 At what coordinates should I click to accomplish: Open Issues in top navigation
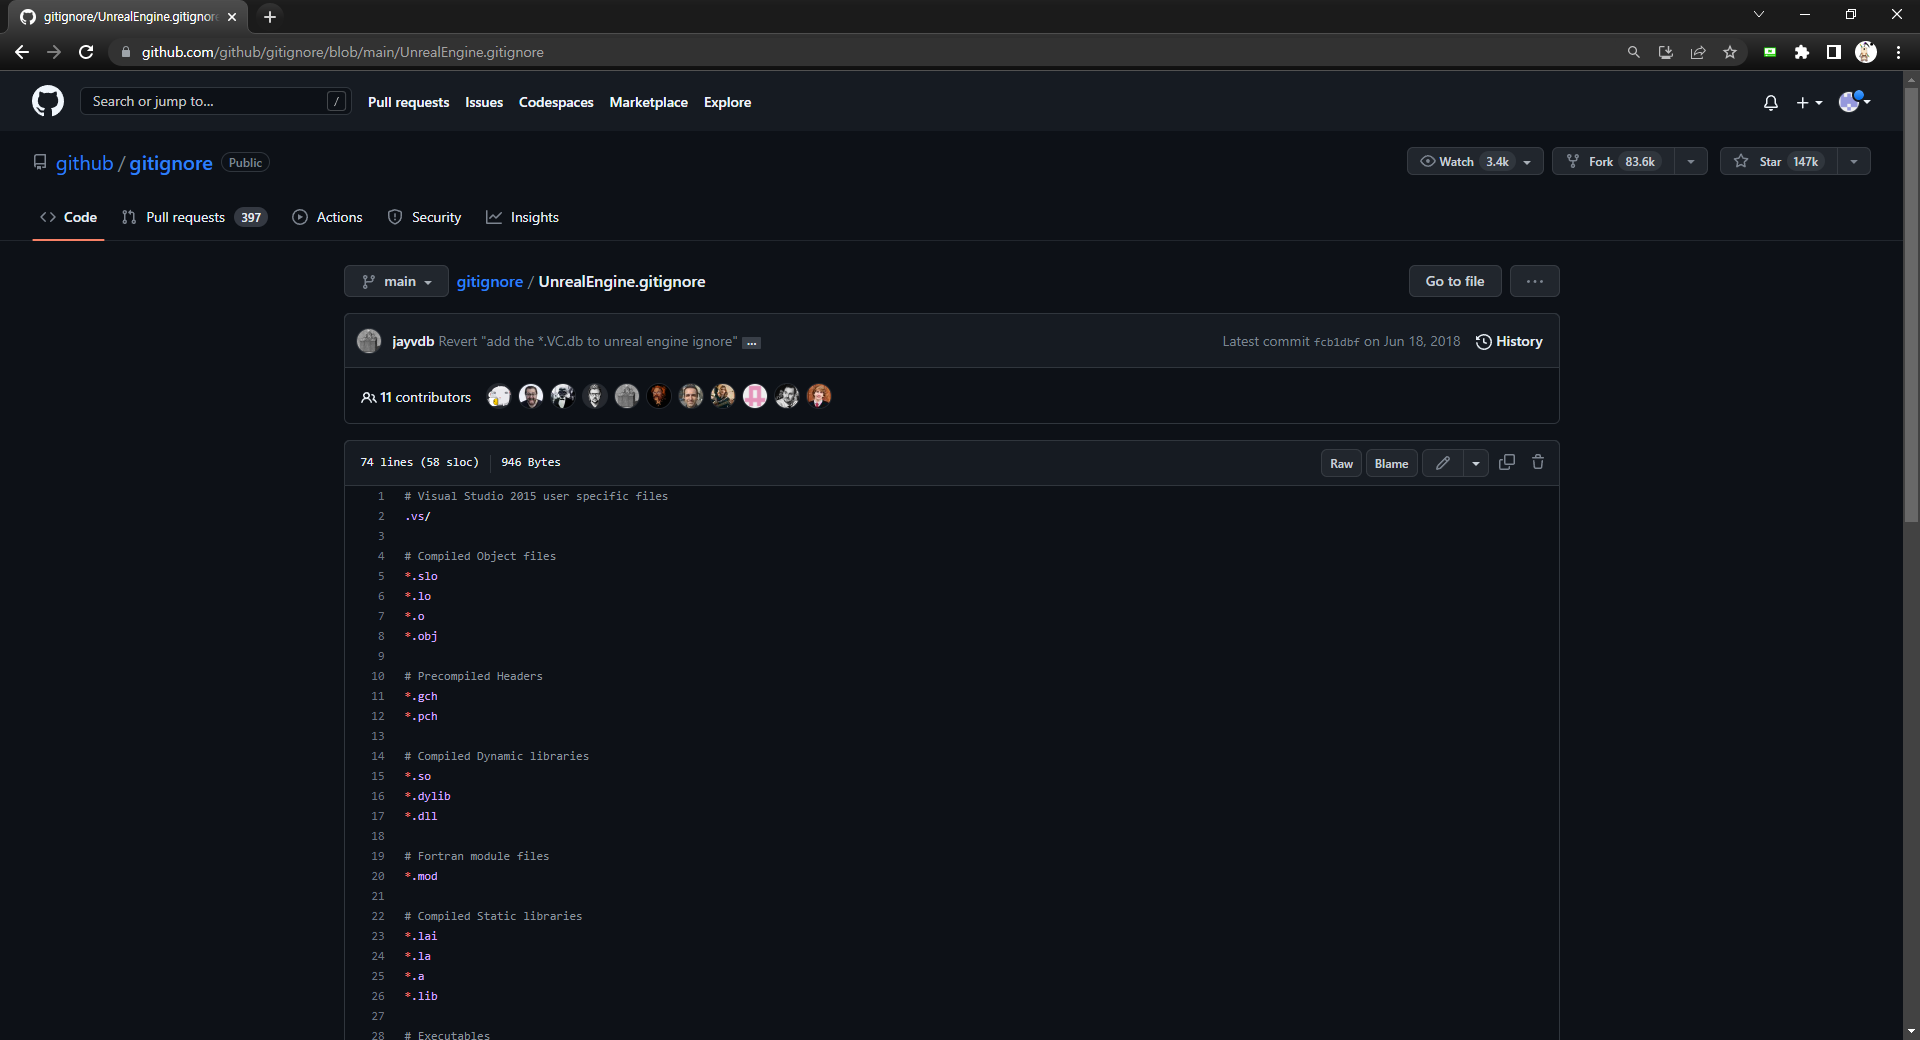point(484,102)
